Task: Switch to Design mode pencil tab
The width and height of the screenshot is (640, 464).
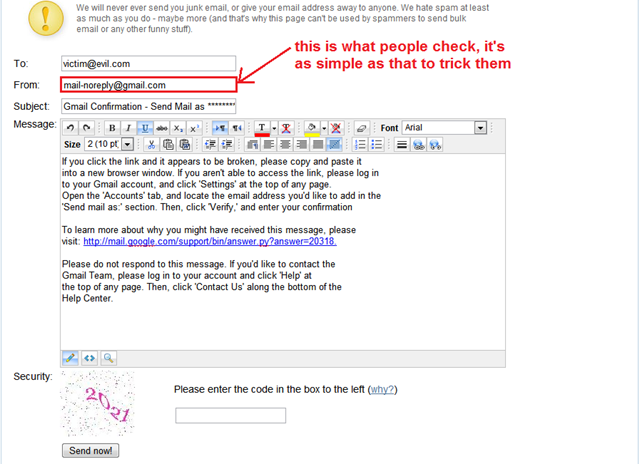Action: pos(70,358)
